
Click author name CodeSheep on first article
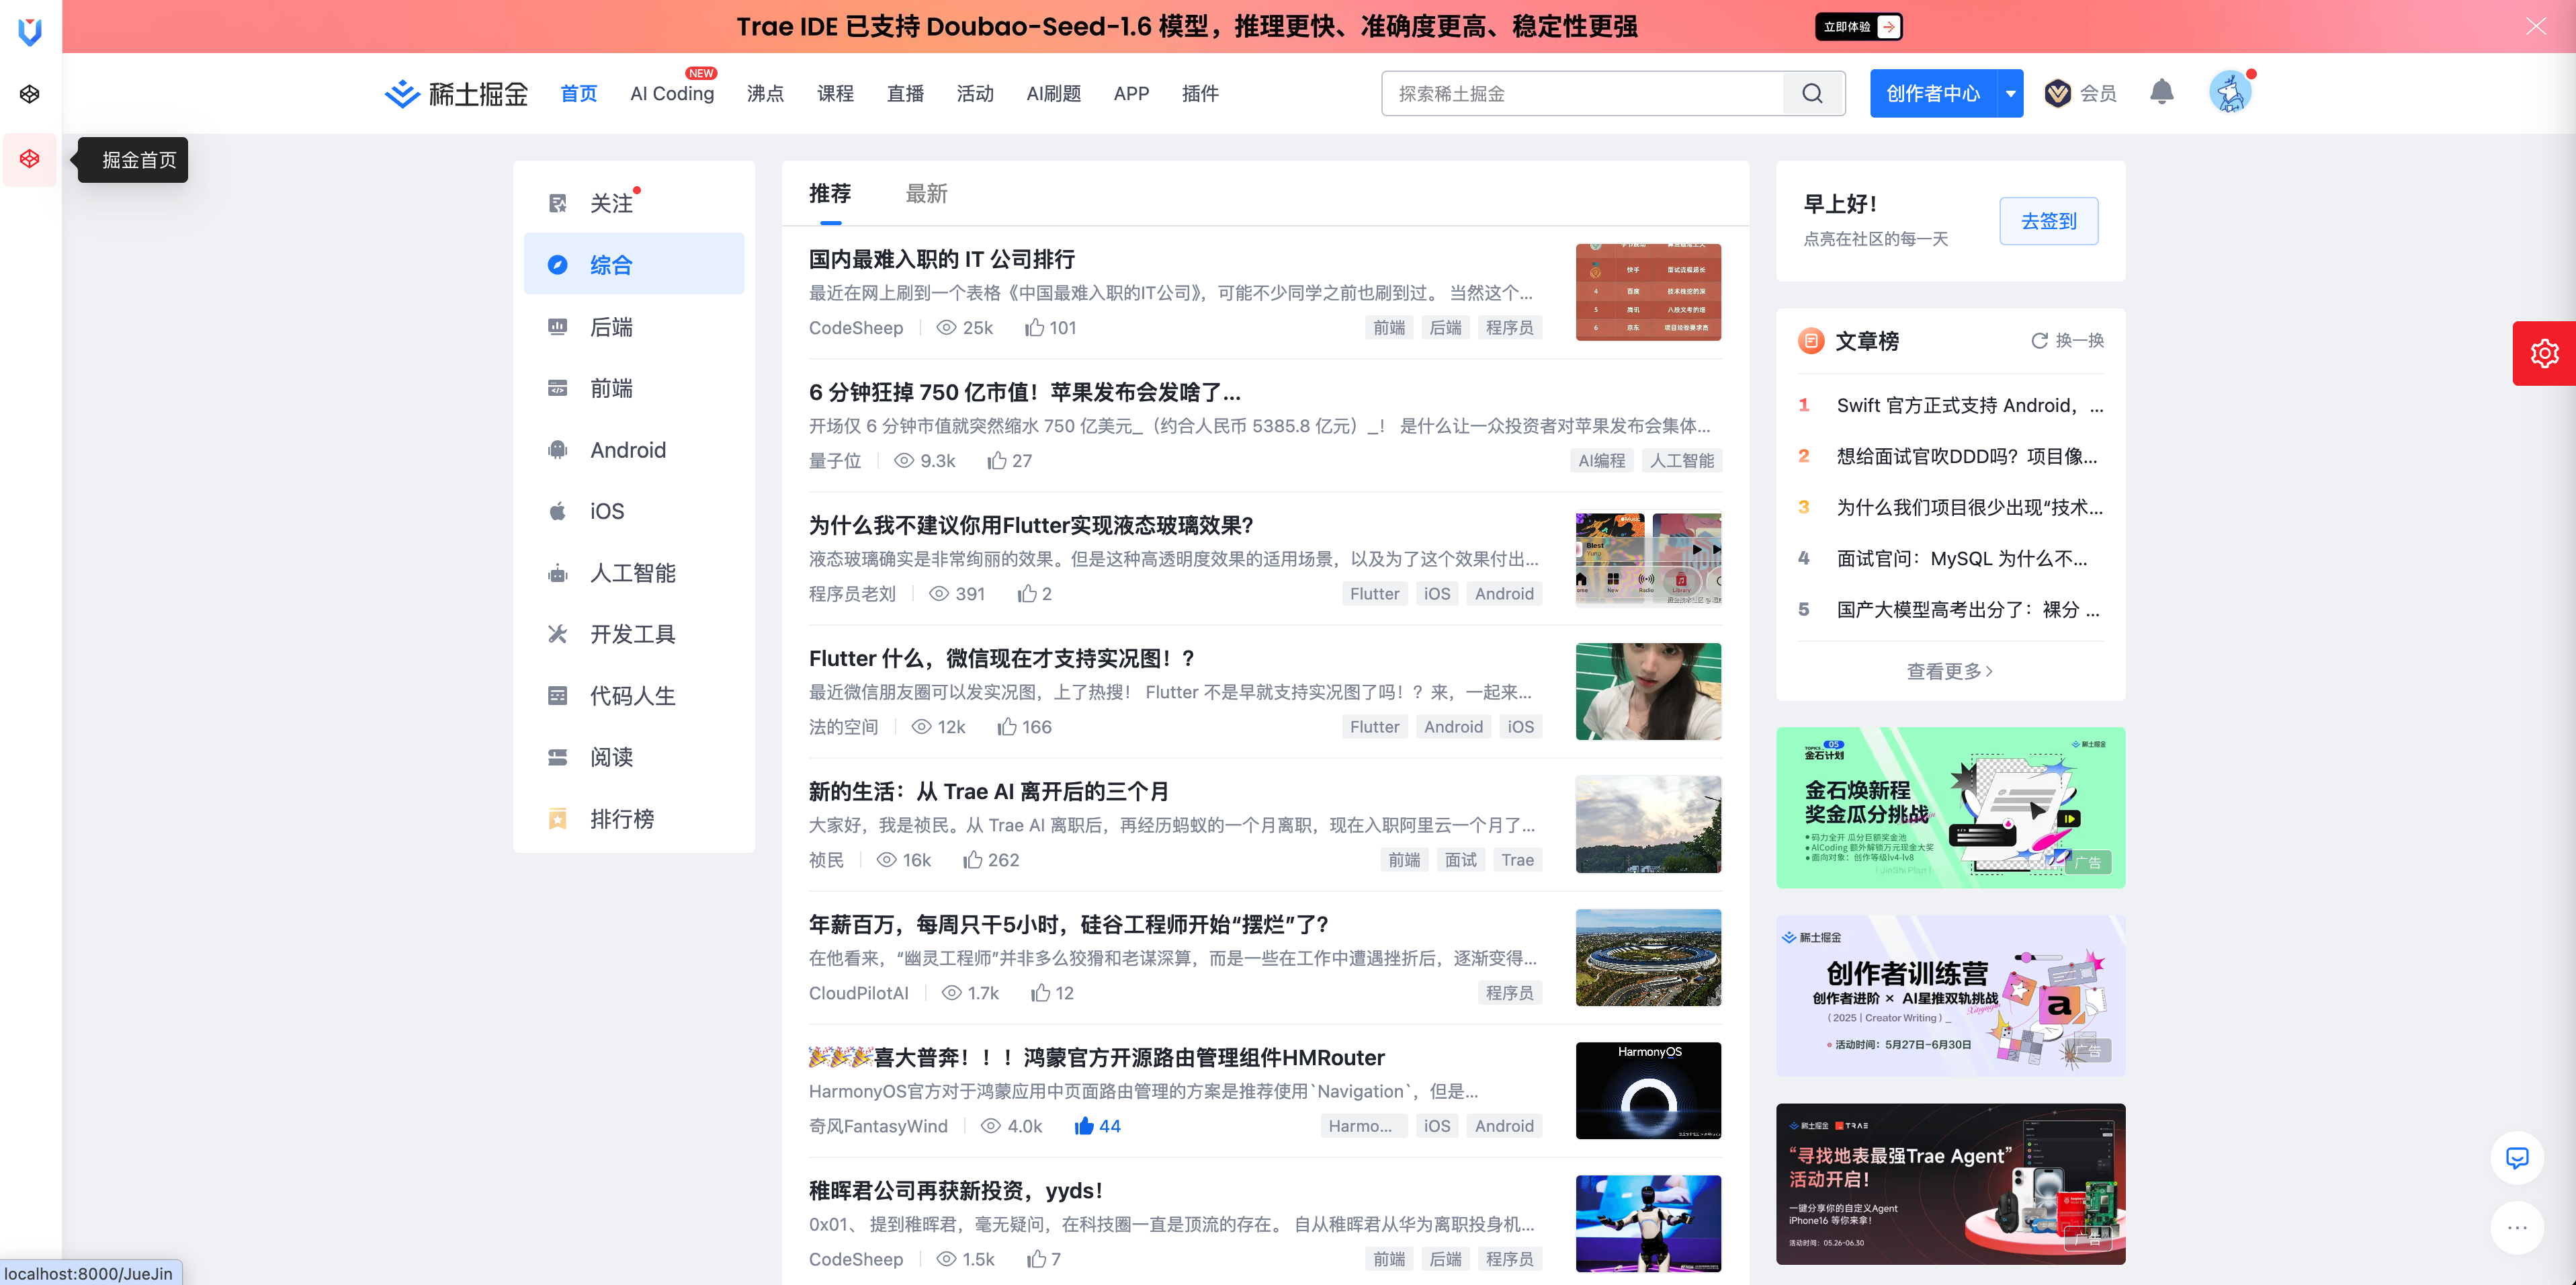coord(856,328)
